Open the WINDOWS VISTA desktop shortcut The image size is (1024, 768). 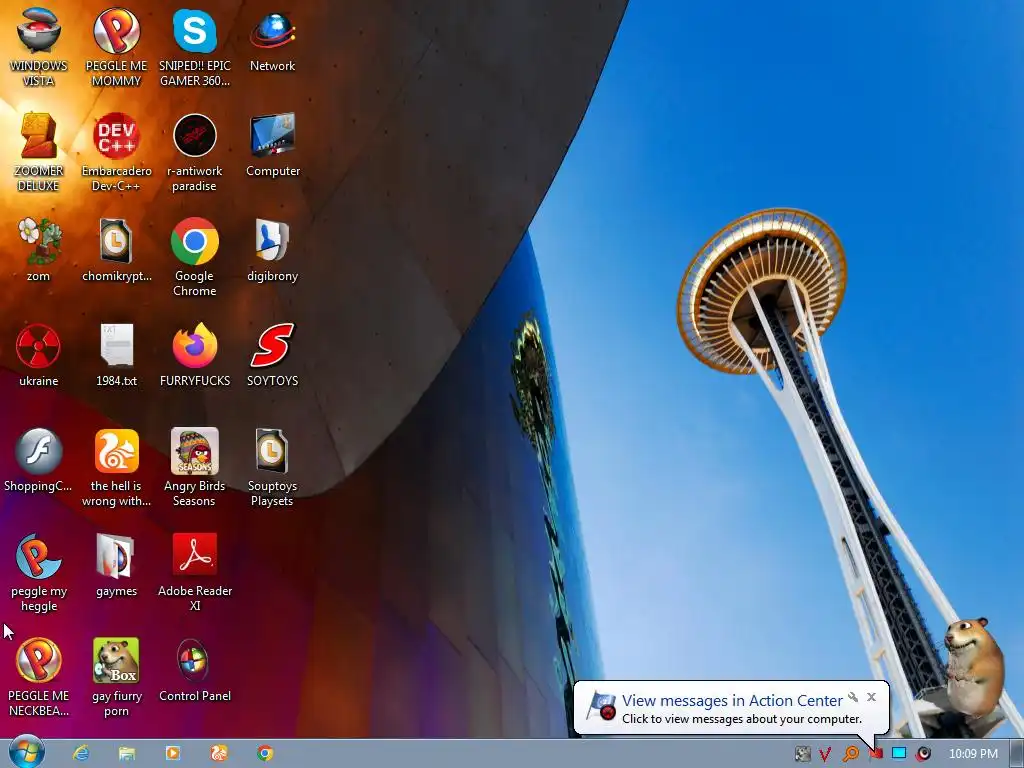(x=39, y=47)
